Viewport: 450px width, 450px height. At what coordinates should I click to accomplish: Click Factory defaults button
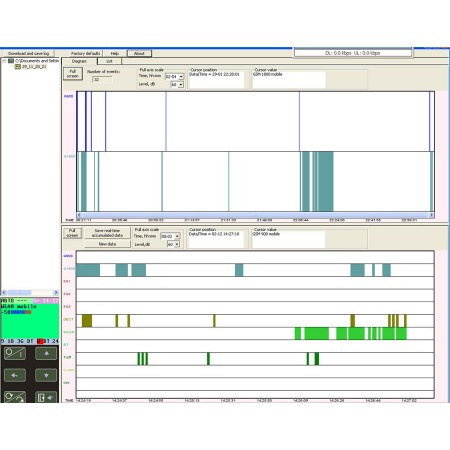(x=85, y=53)
